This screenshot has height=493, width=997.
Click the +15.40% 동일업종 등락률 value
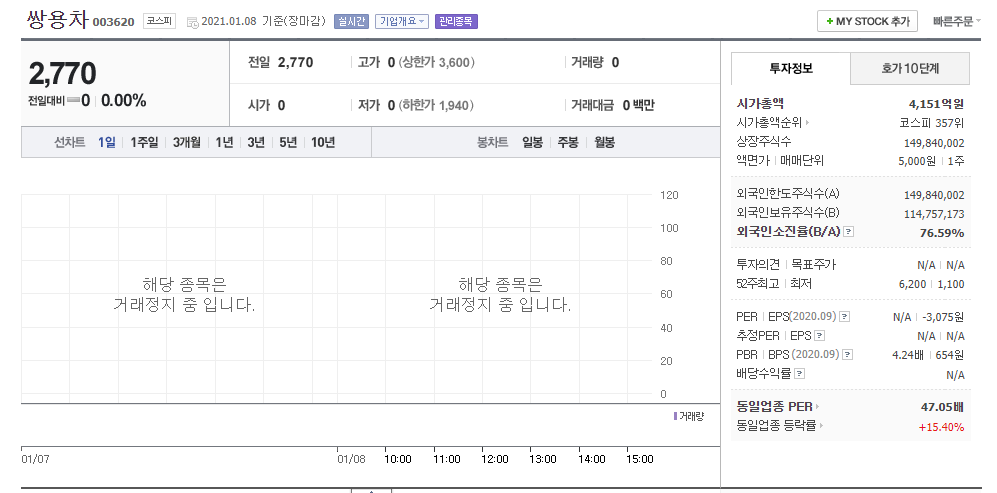tap(942, 426)
